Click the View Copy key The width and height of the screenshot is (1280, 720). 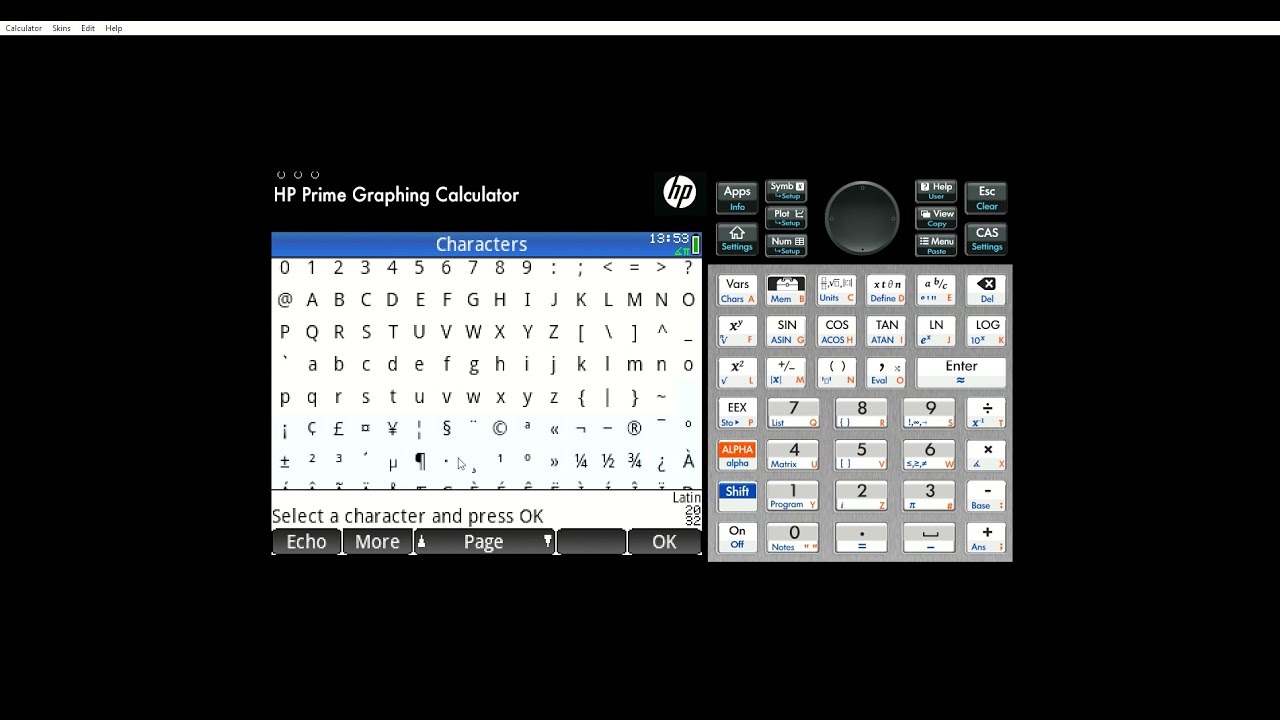(x=936, y=217)
